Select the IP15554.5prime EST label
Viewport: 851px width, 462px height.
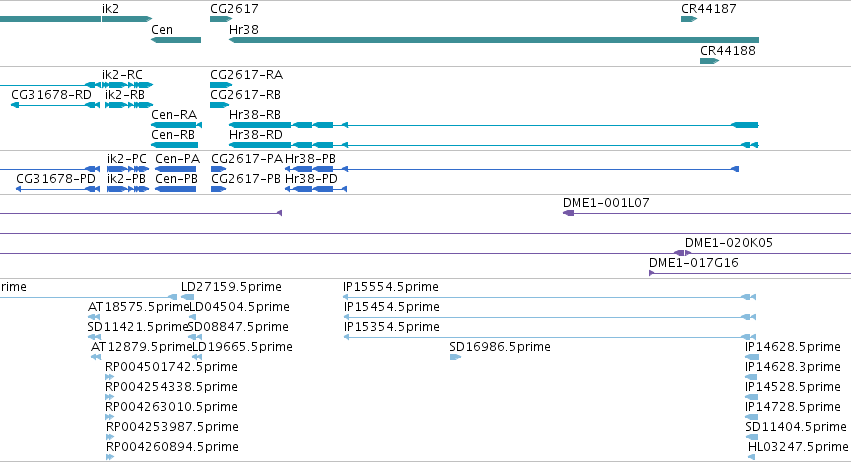pos(391,287)
